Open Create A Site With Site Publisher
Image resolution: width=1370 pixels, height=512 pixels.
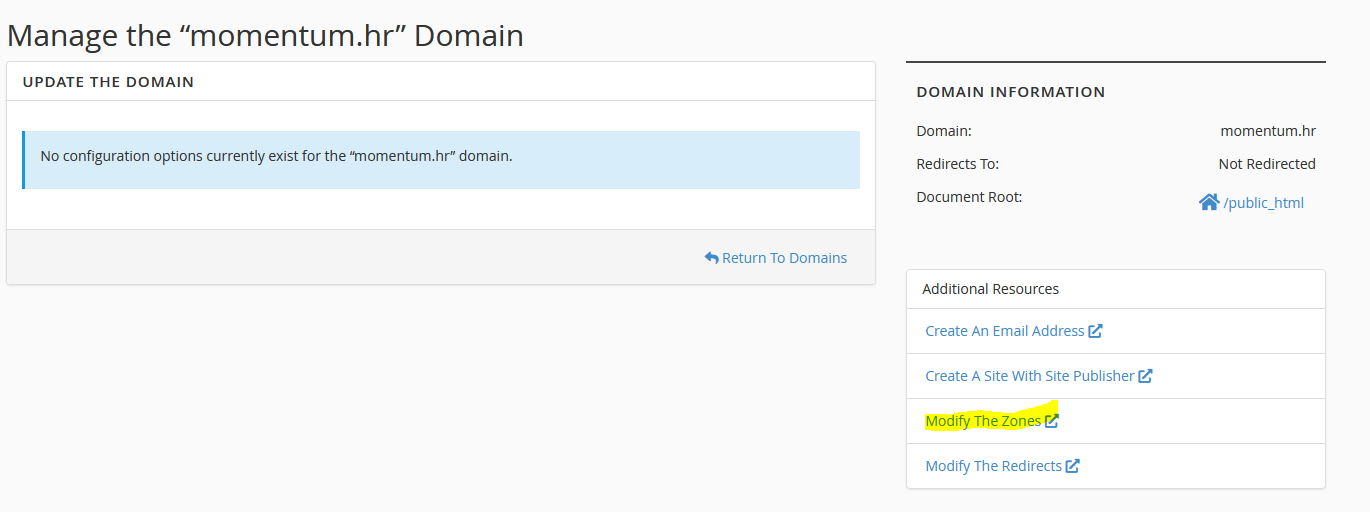point(1029,376)
